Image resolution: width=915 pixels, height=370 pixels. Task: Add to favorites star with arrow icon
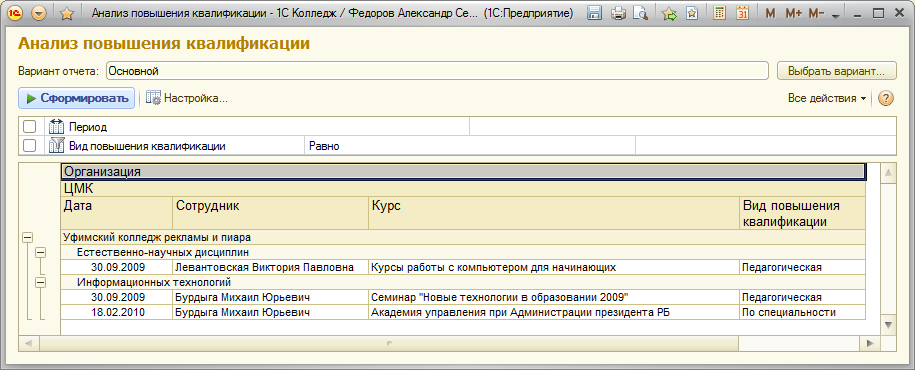(669, 13)
